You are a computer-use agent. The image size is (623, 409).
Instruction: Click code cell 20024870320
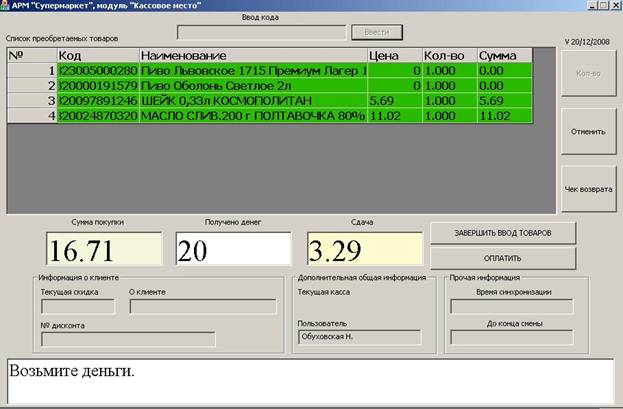click(x=99, y=116)
